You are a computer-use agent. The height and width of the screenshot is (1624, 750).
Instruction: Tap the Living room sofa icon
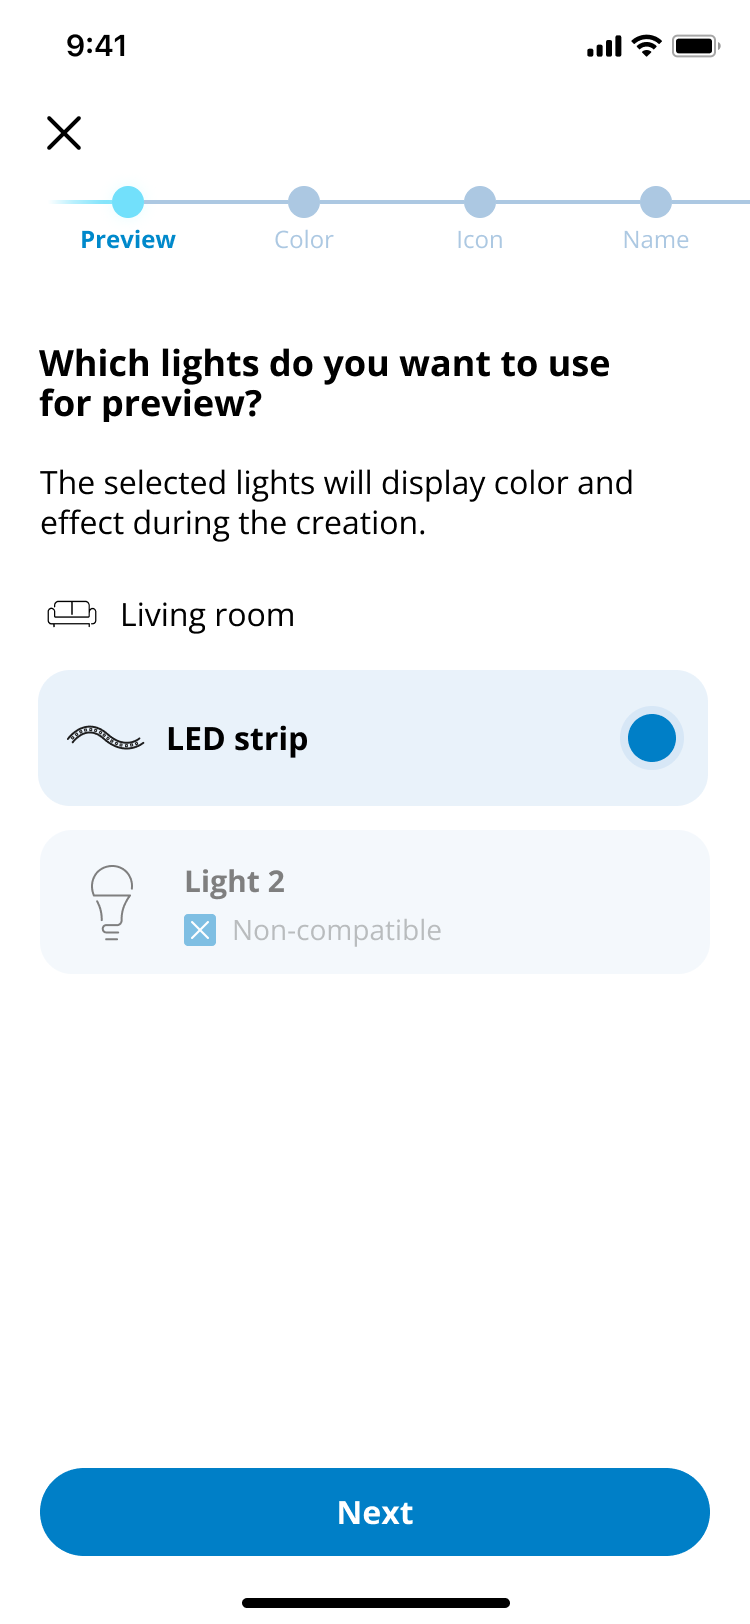tap(72, 614)
